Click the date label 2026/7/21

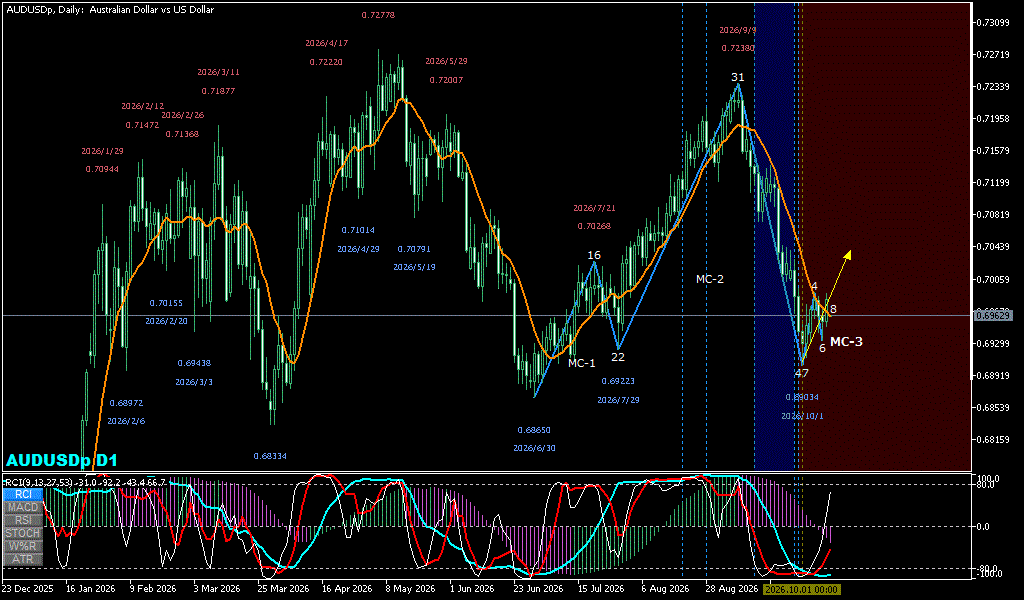pos(594,208)
